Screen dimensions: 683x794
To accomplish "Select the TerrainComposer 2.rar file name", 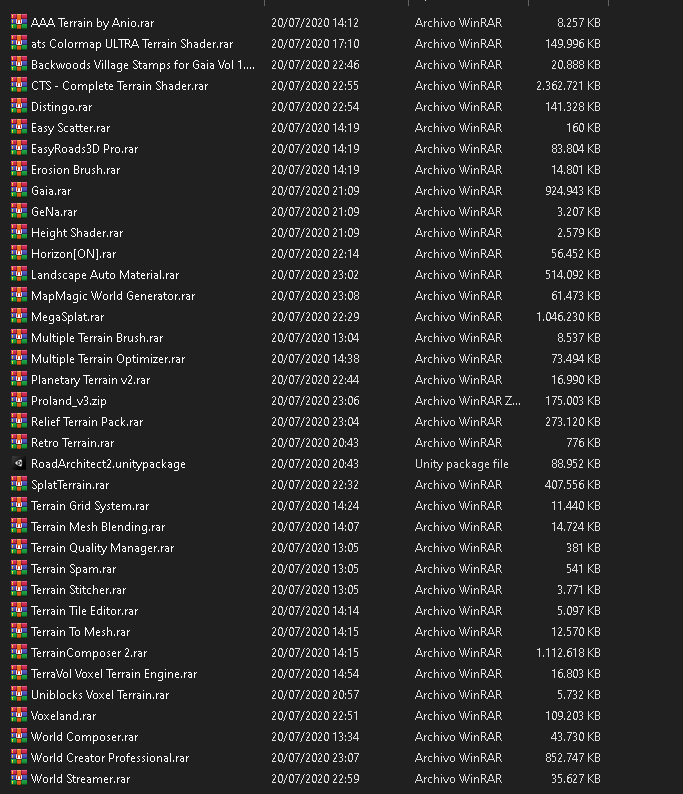I will point(90,652).
